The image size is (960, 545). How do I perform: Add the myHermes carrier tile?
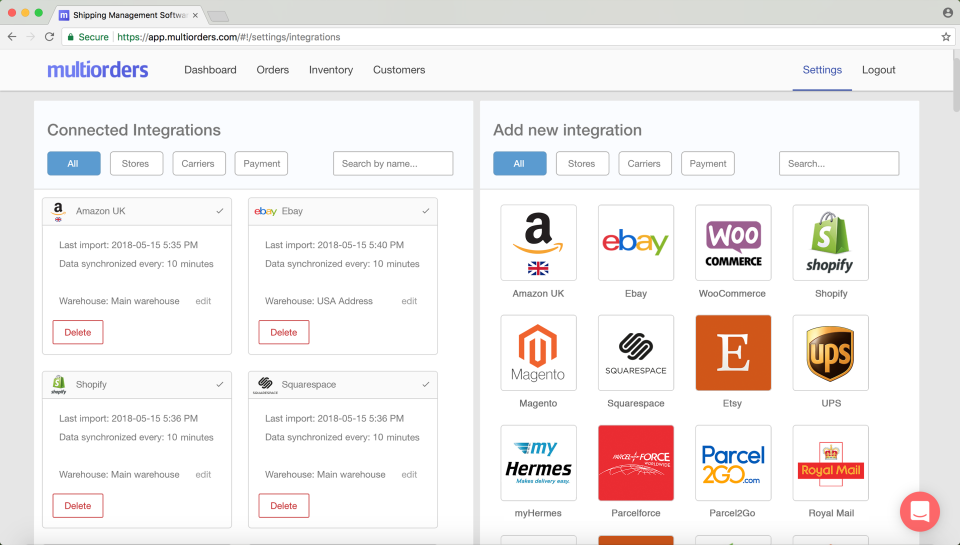tap(538, 463)
